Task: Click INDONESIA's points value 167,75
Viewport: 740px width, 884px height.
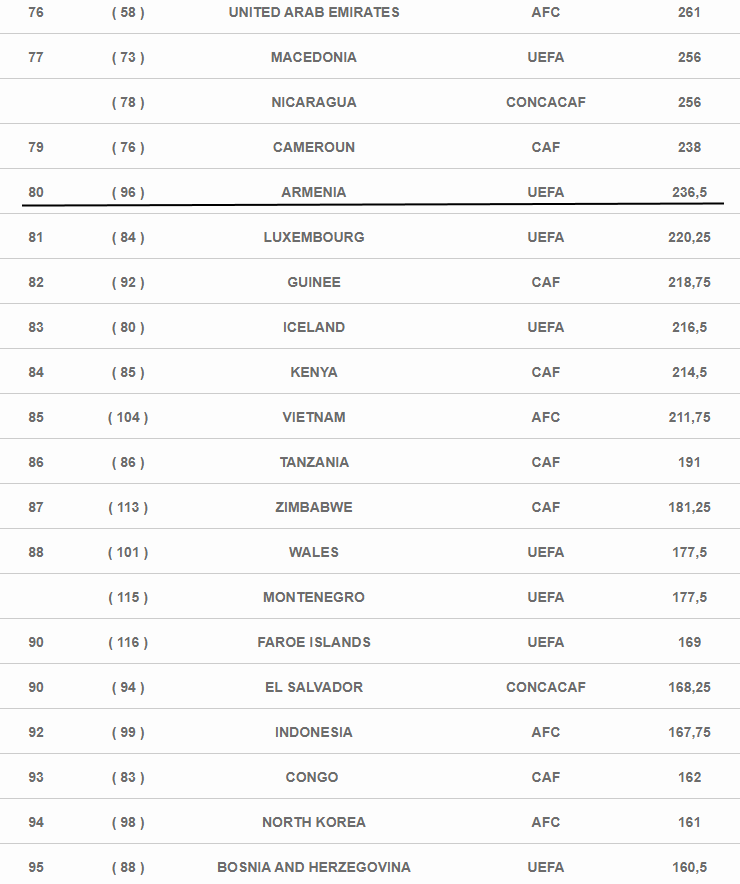Action: pos(689,733)
